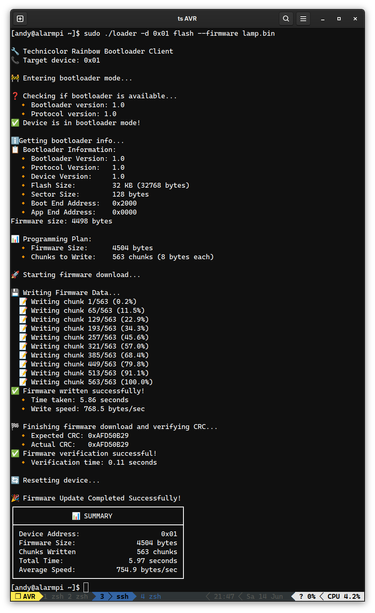Select the AVR session label in status bar
375x613 pixels.
coord(25,596)
